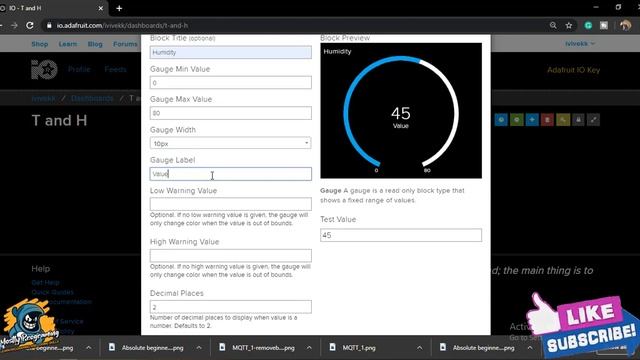Image resolution: width=640 pixels, height=360 pixels.
Task: Open a new browser tab with plus
Action: pos(119,8)
